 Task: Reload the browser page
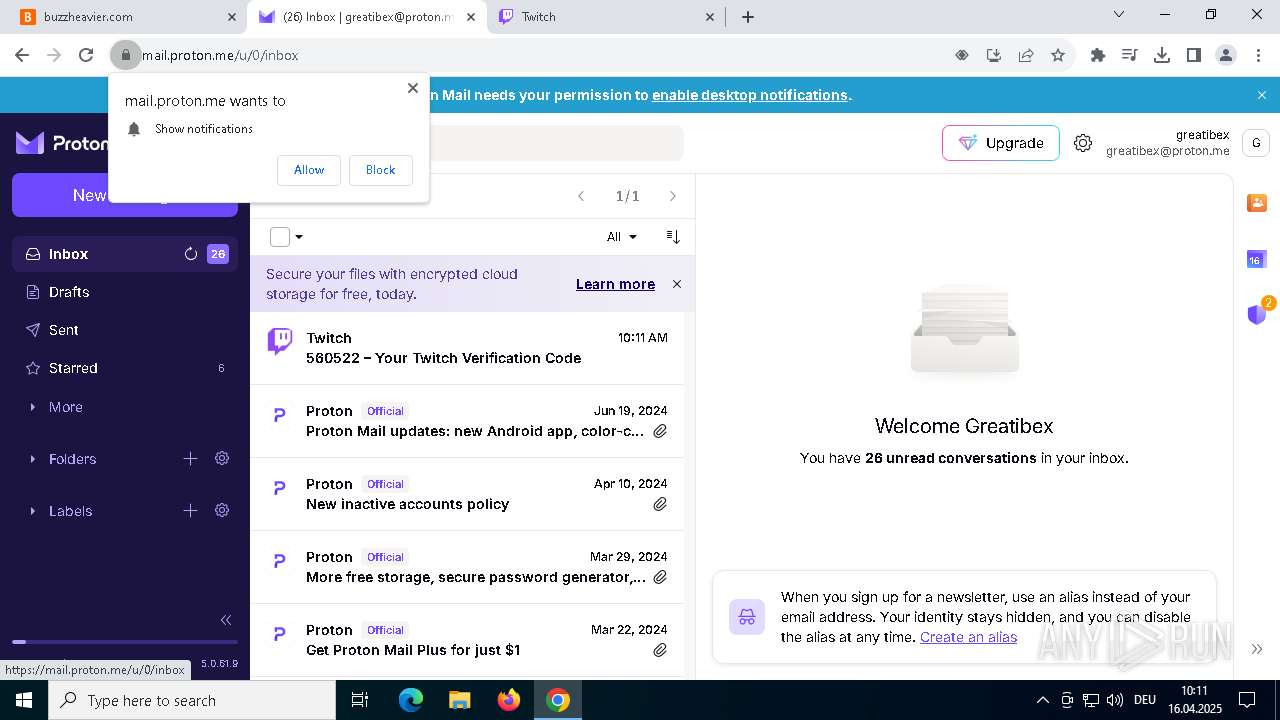(x=86, y=55)
